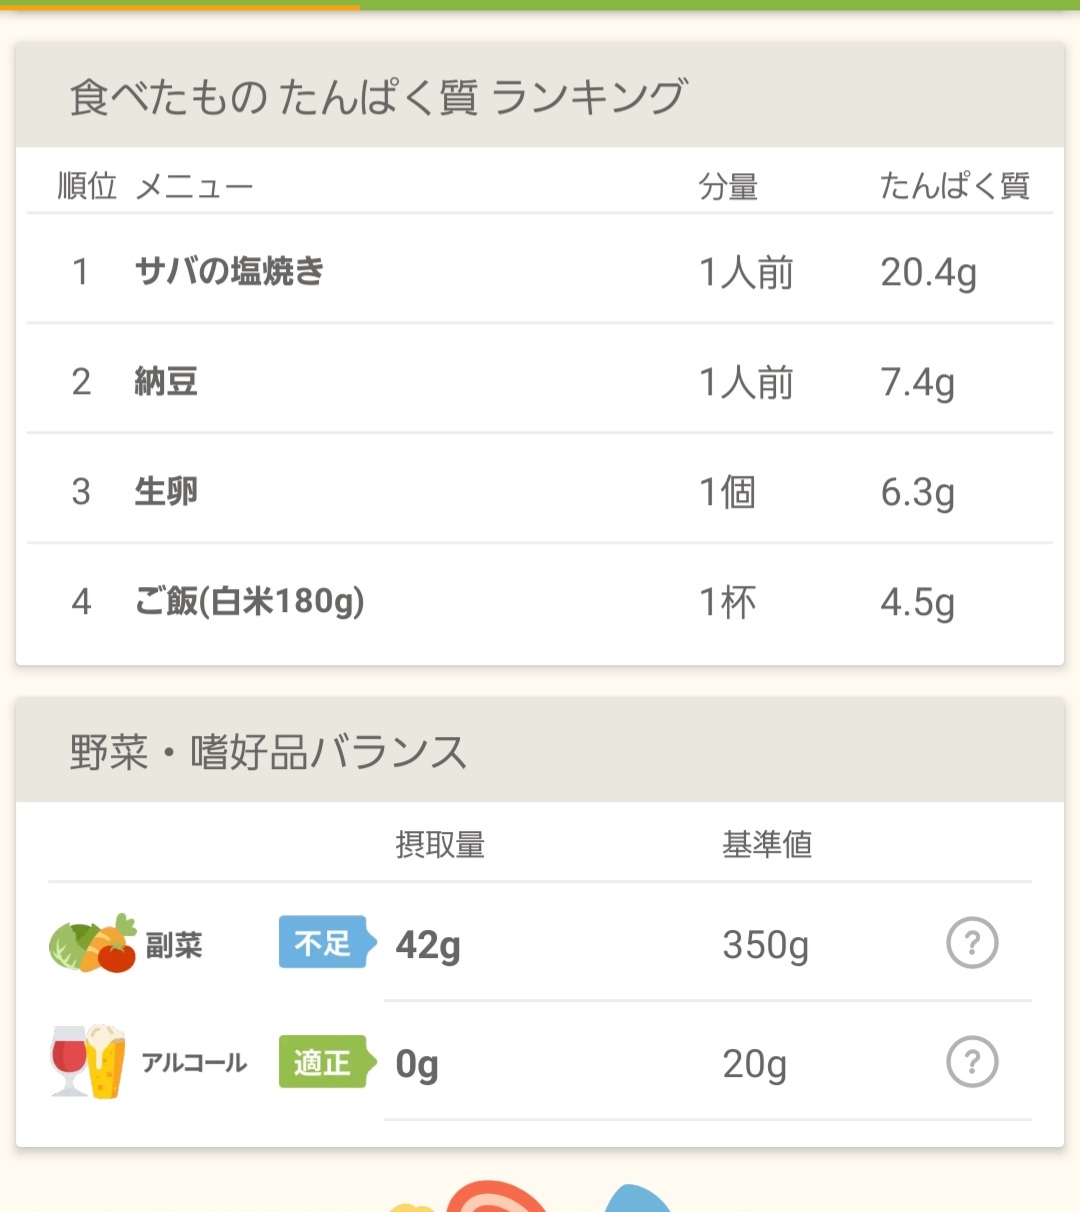Tap the 野菜・嗜好品バランス section header
1080x1212 pixels.
pyautogui.click(x=268, y=752)
